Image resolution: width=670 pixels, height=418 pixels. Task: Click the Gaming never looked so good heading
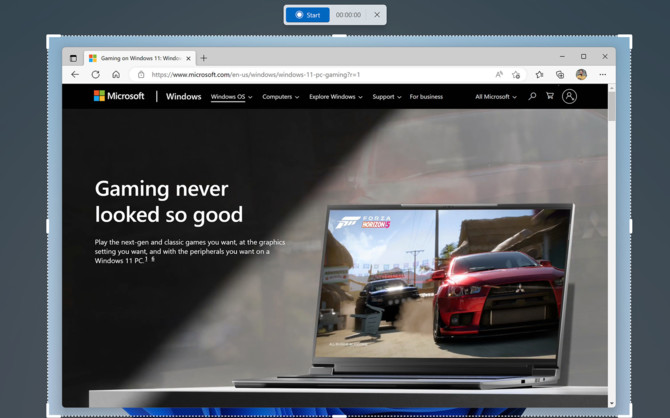coord(168,201)
